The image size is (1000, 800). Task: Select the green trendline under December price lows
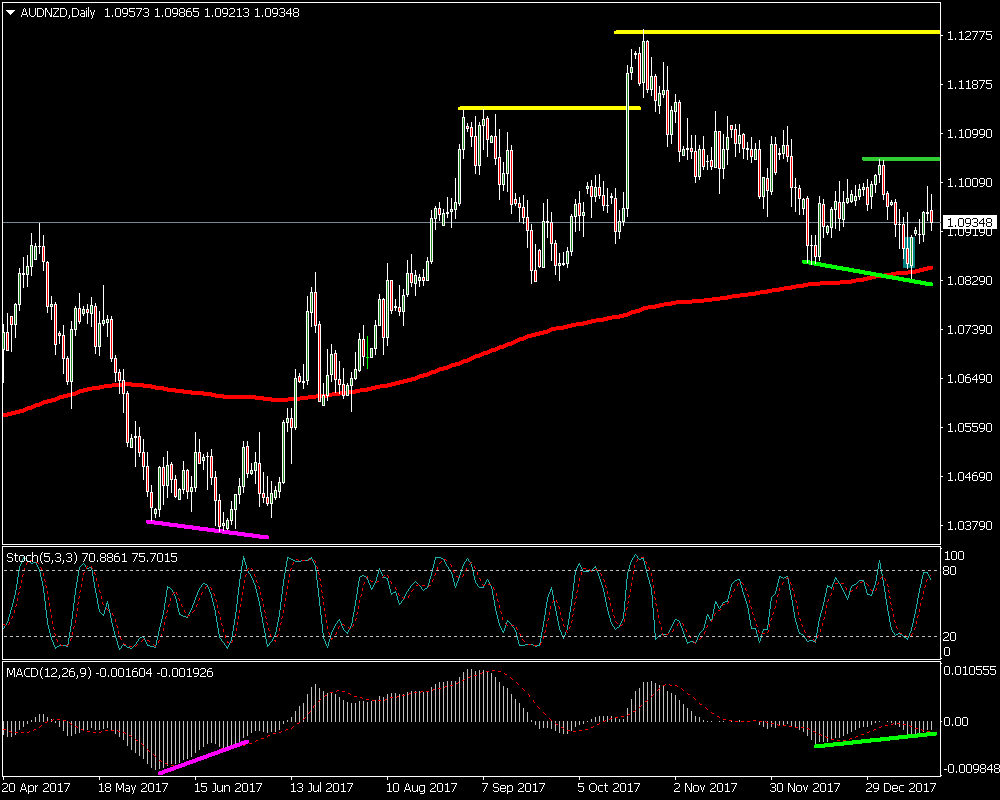[x=866, y=272]
